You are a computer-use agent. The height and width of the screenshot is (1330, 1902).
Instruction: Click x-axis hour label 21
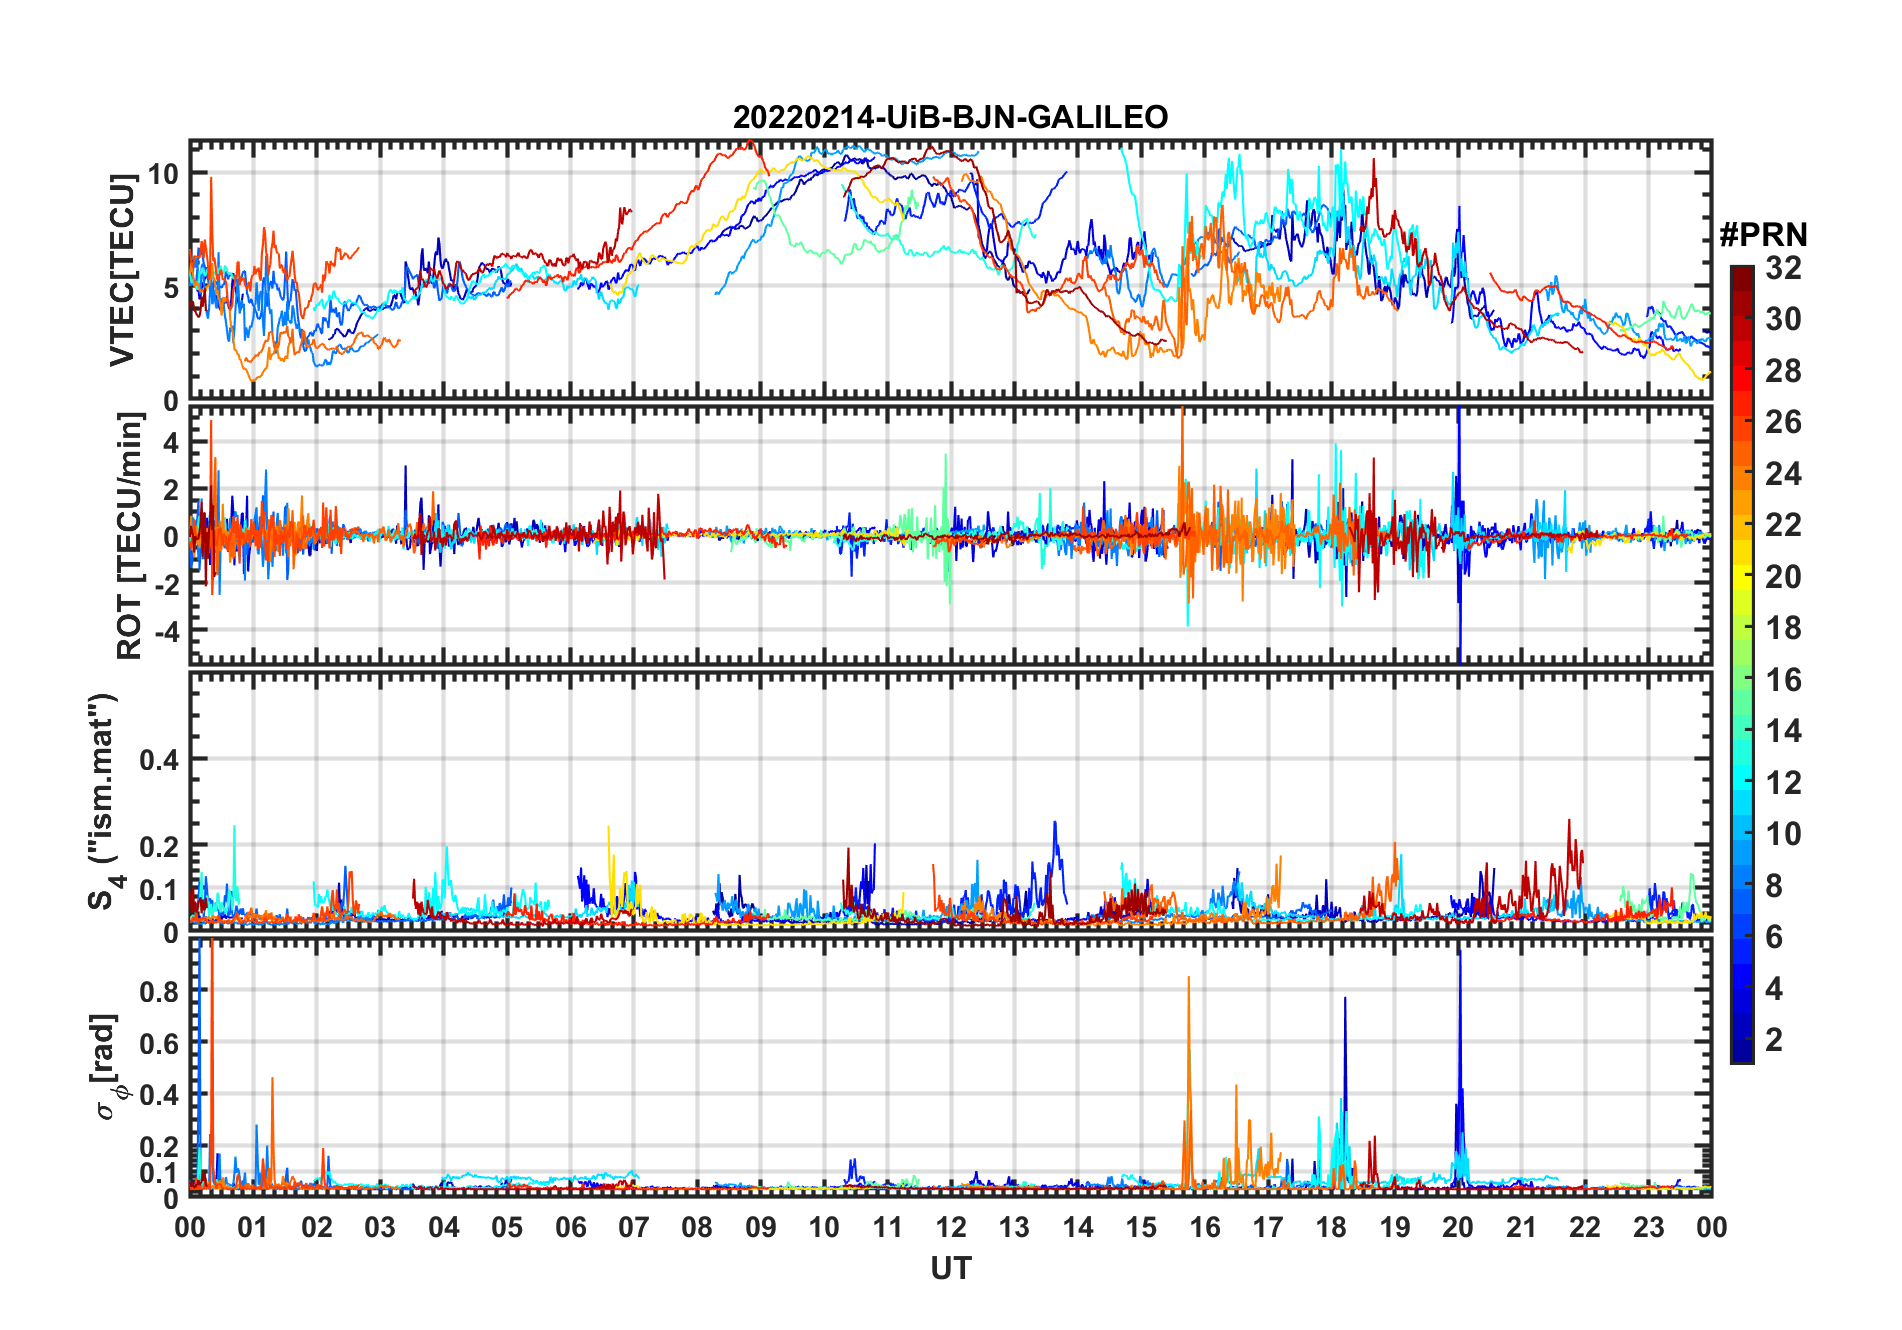(1521, 1227)
